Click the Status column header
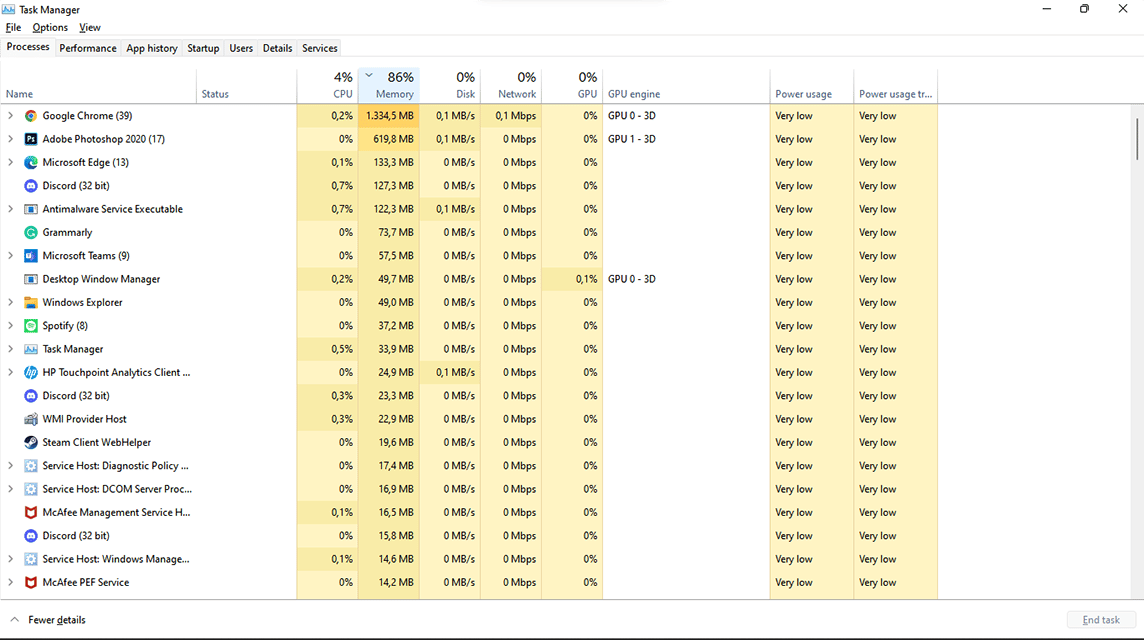The image size is (1144, 640). (x=247, y=87)
